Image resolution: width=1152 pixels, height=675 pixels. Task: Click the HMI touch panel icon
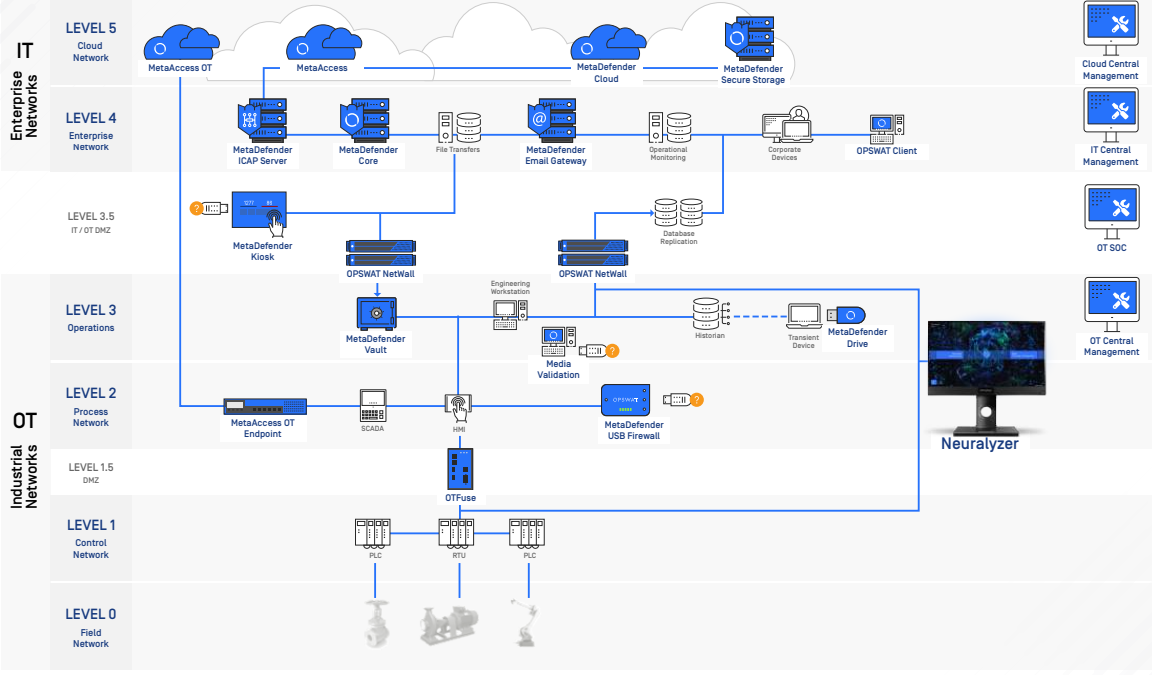[x=458, y=406]
